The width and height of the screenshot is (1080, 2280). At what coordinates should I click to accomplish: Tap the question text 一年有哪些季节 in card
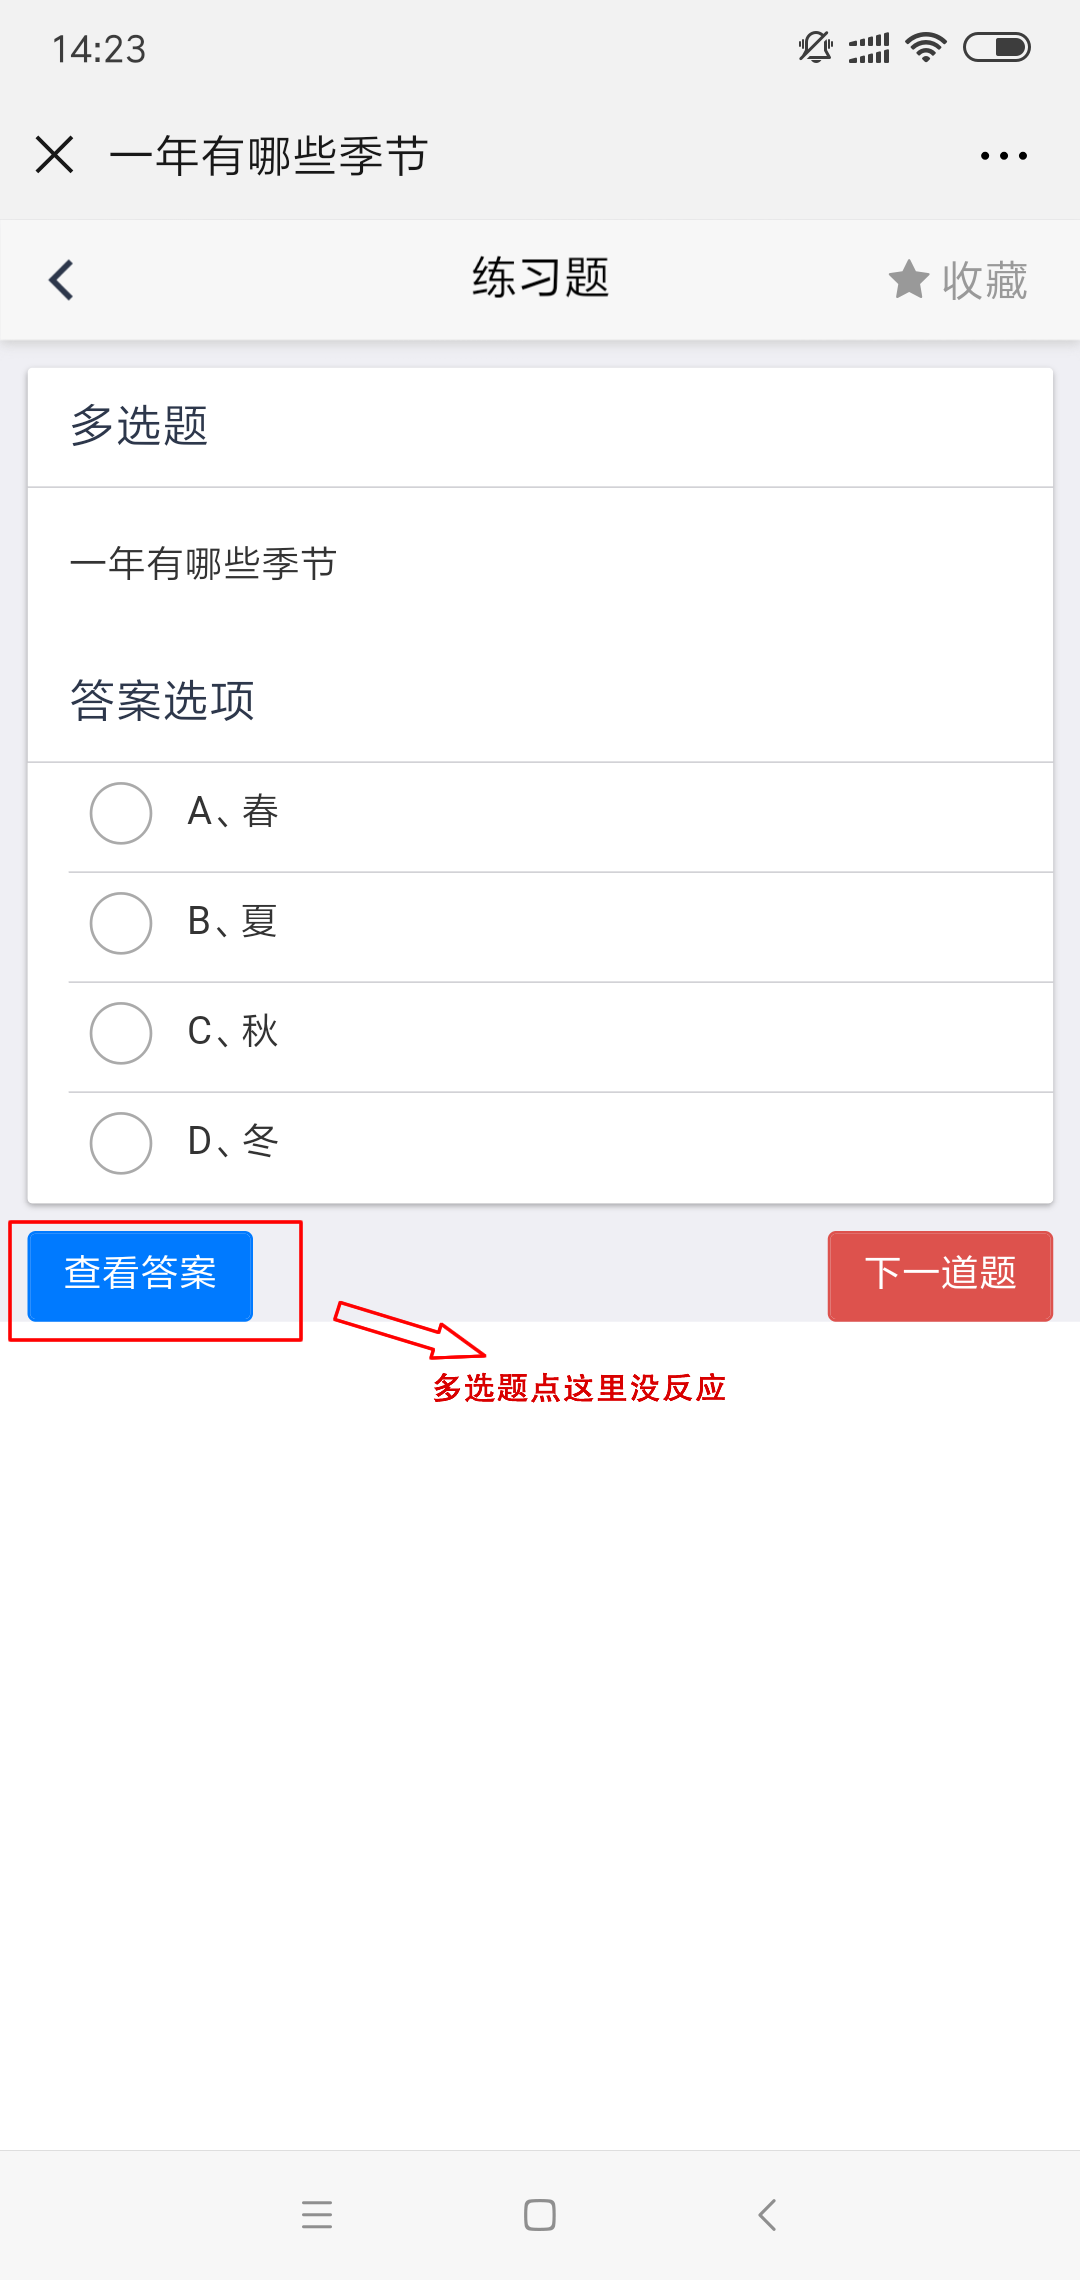coord(203,564)
